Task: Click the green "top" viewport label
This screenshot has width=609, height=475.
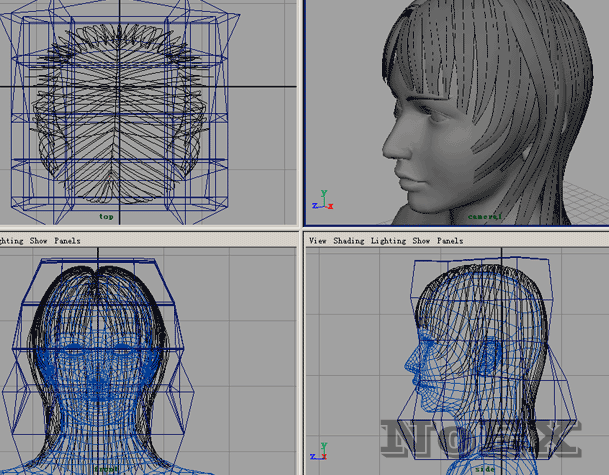Action: pyautogui.click(x=106, y=217)
